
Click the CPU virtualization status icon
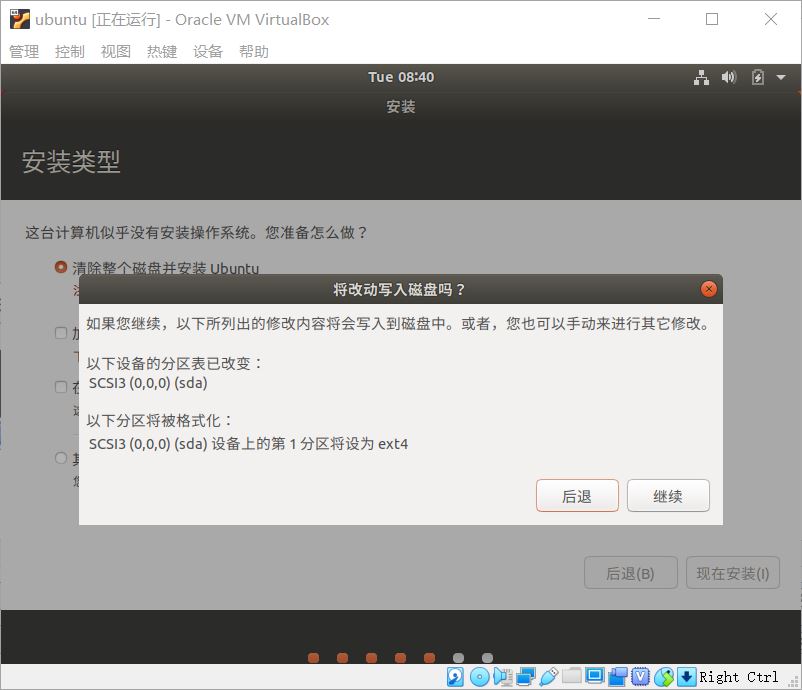click(640, 677)
